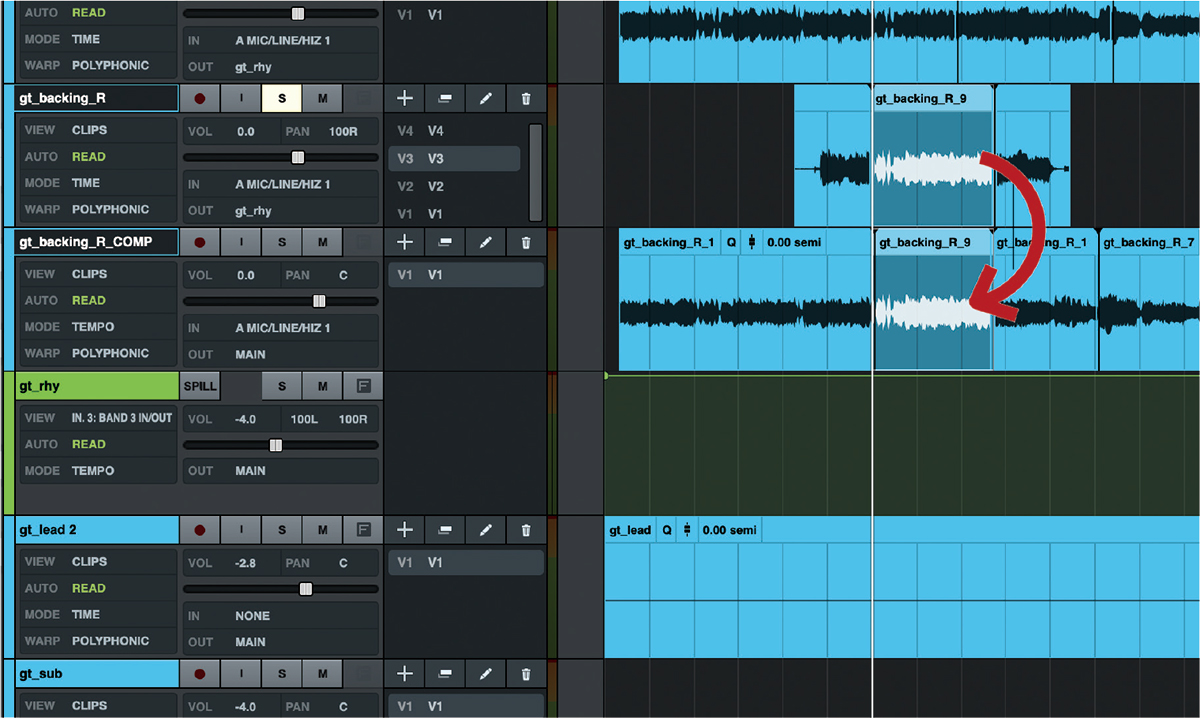
Task: Duplicate the version on gt_lead 2
Action: coord(445,530)
